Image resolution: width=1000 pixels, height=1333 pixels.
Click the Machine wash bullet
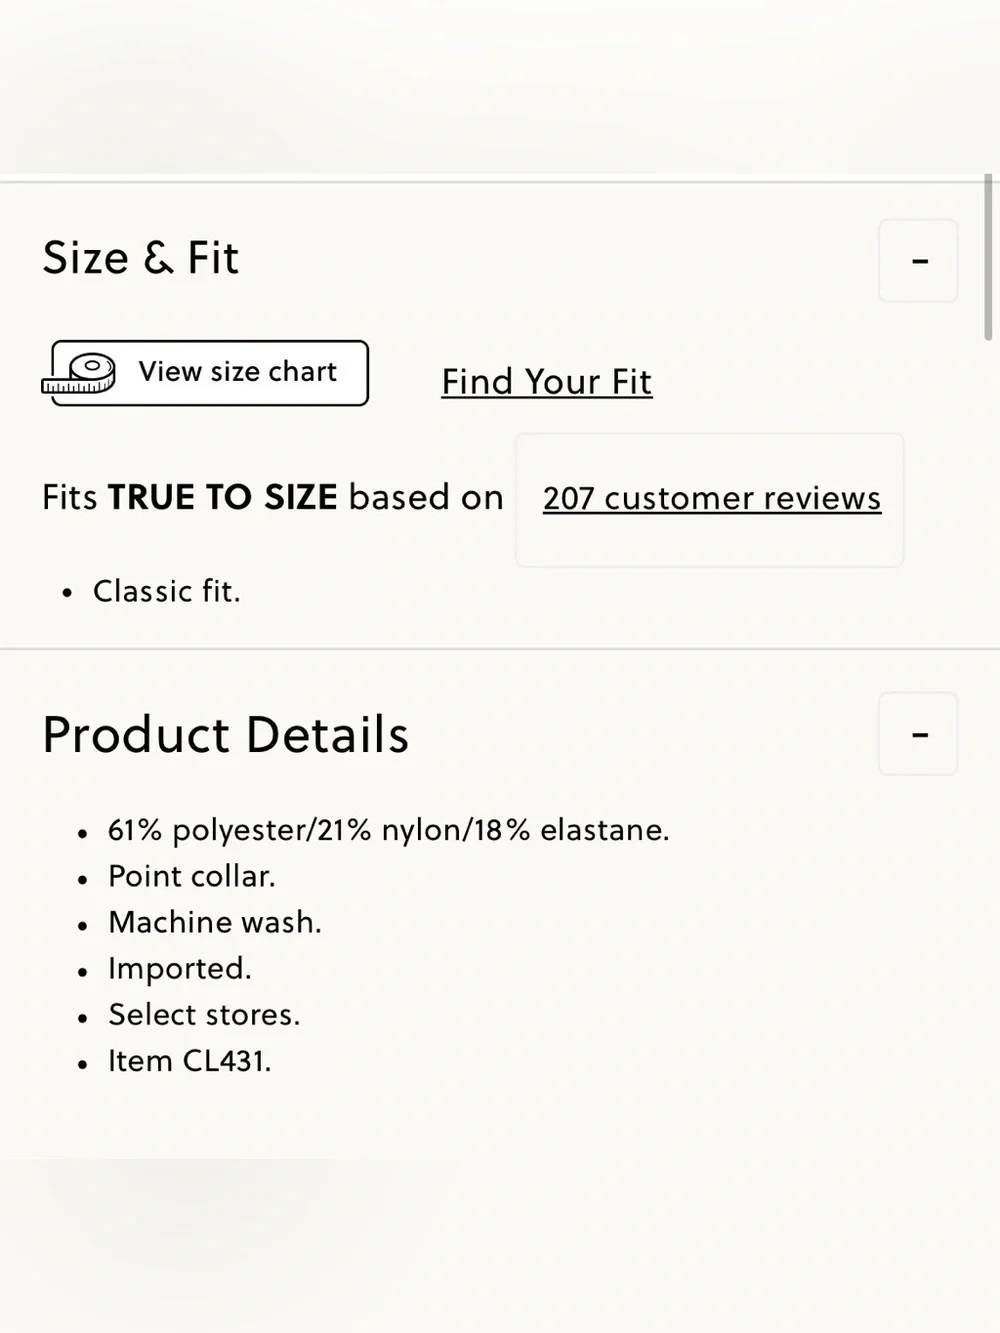tap(215, 922)
